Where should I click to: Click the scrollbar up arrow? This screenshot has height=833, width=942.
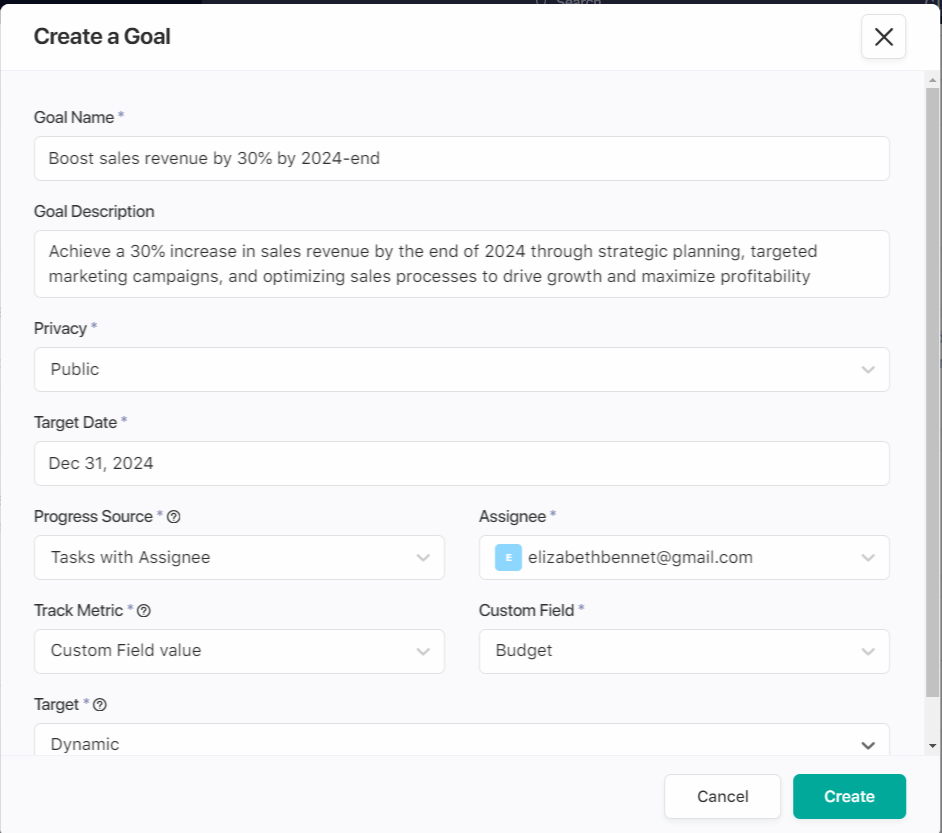click(932, 79)
